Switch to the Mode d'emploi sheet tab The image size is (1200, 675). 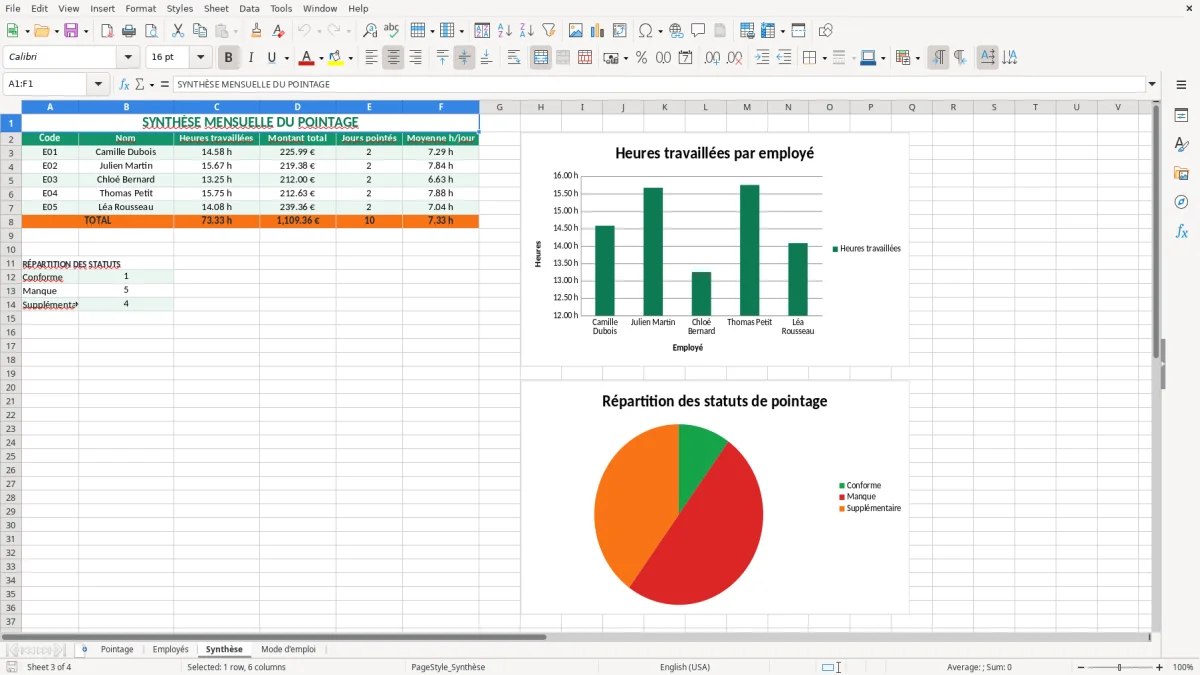(288, 649)
